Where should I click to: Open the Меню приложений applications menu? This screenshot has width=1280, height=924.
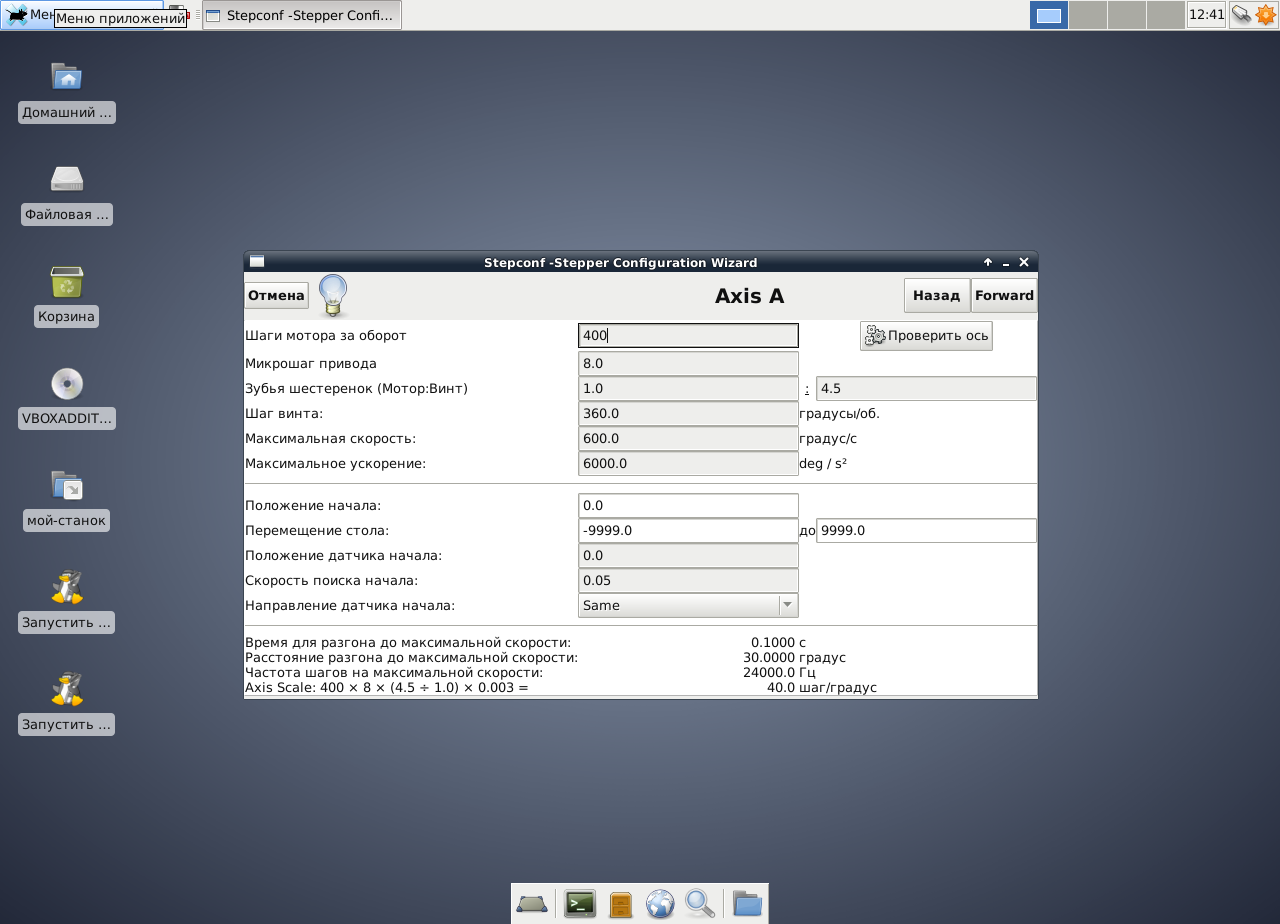[28, 14]
